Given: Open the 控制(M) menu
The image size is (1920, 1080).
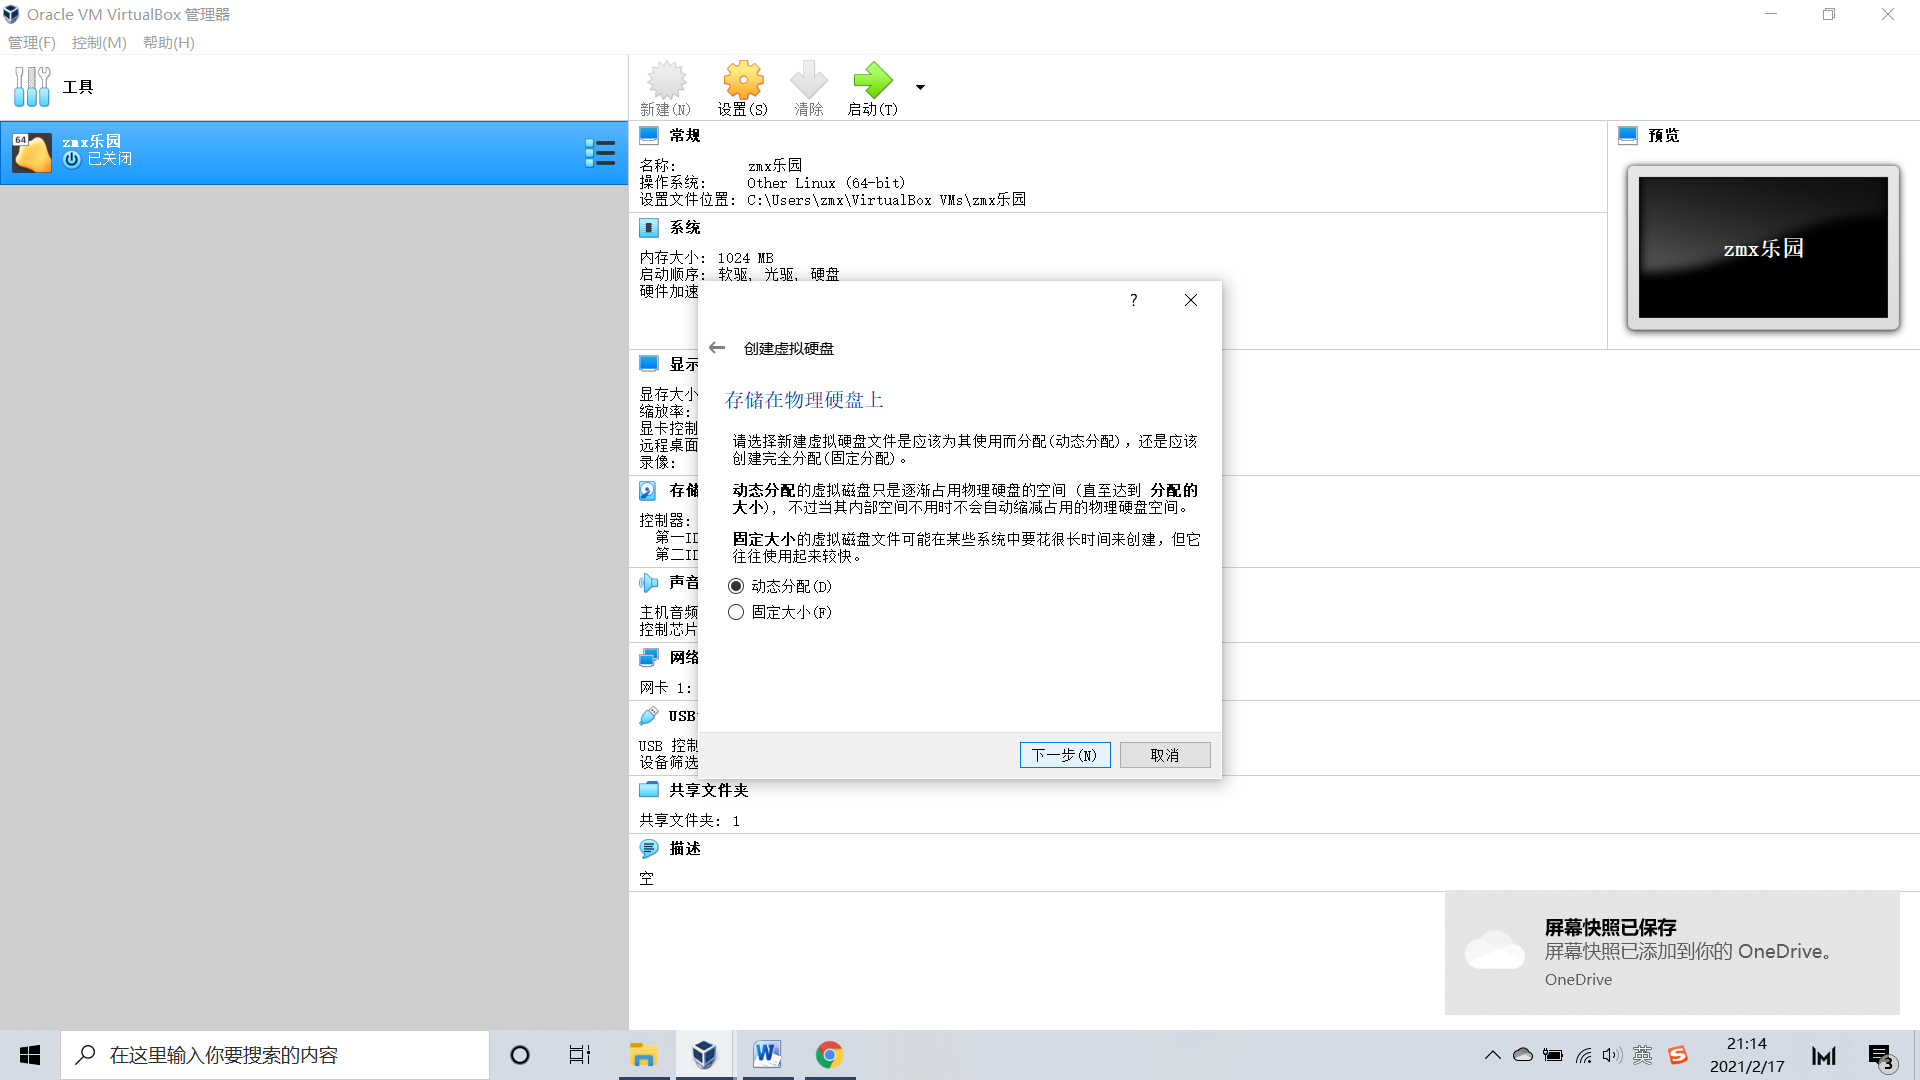Looking at the screenshot, I should [99, 42].
